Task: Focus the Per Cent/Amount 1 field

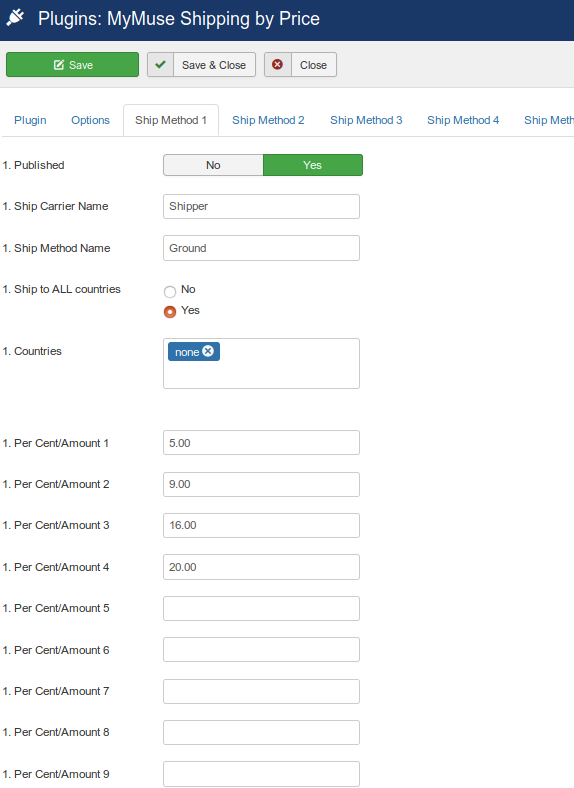Action: coord(261,443)
